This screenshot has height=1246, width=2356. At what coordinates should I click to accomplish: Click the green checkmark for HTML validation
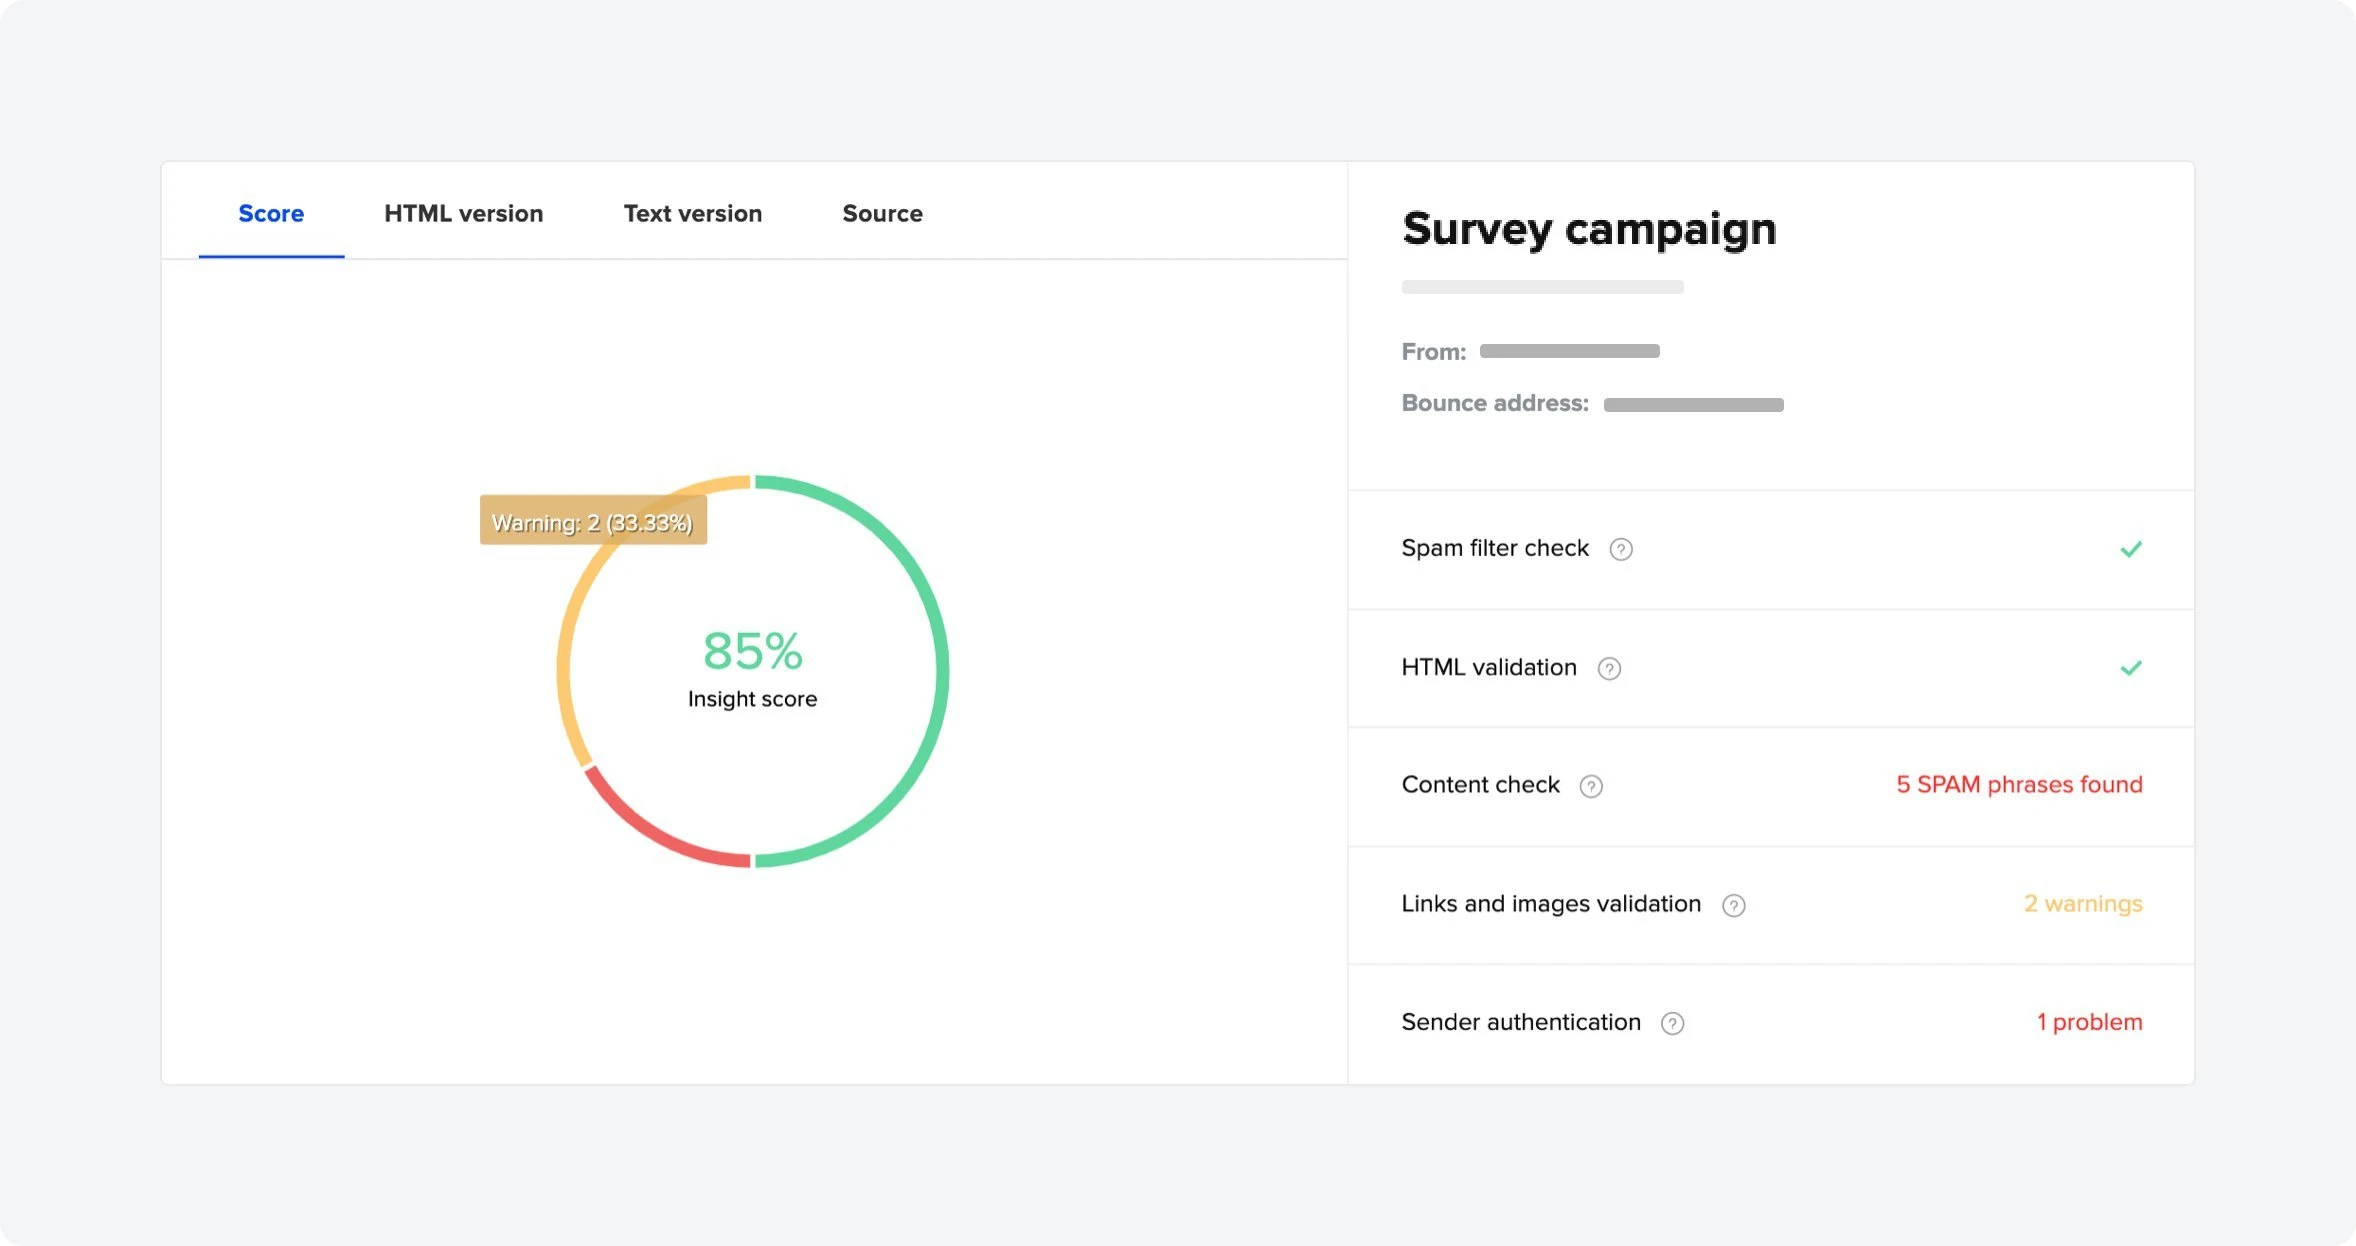tap(2130, 667)
